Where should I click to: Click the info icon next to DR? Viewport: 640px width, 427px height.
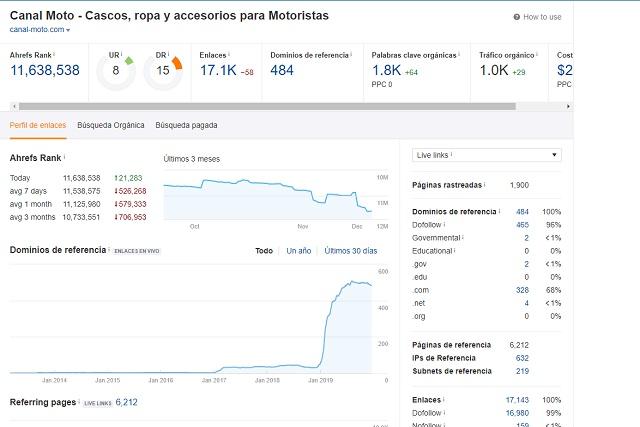[x=168, y=54]
